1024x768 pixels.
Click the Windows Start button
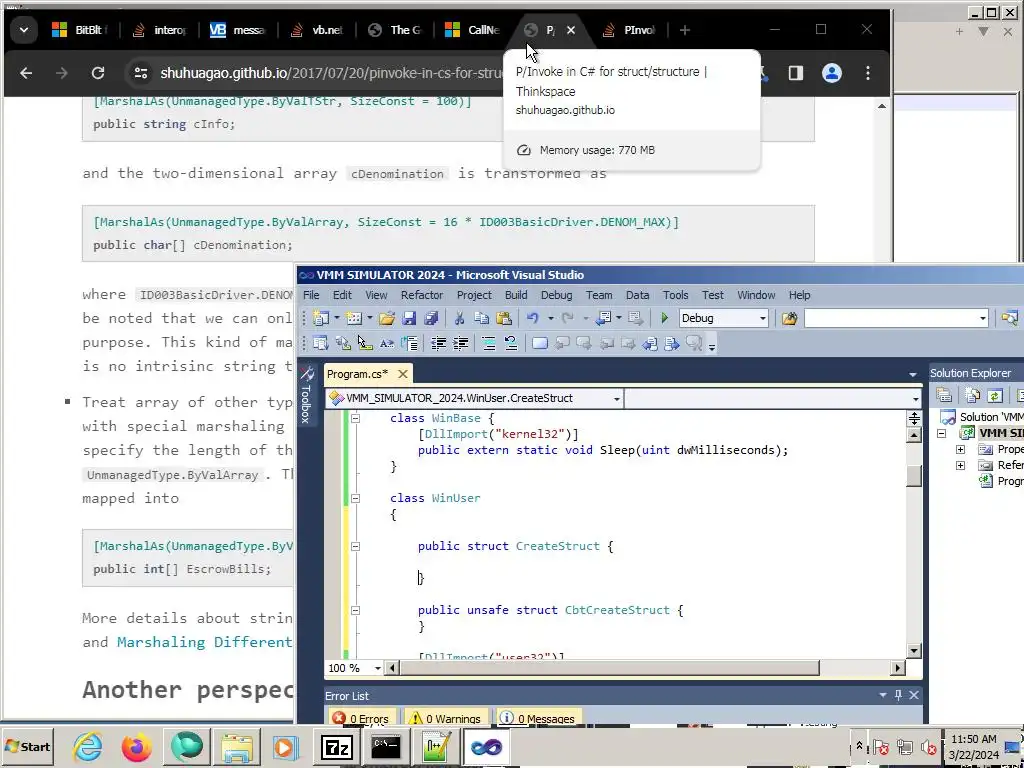(27, 747)
